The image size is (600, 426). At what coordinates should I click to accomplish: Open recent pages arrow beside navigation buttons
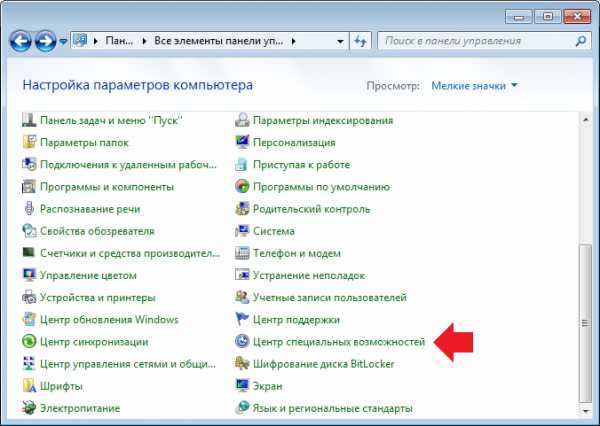(63, 41)
